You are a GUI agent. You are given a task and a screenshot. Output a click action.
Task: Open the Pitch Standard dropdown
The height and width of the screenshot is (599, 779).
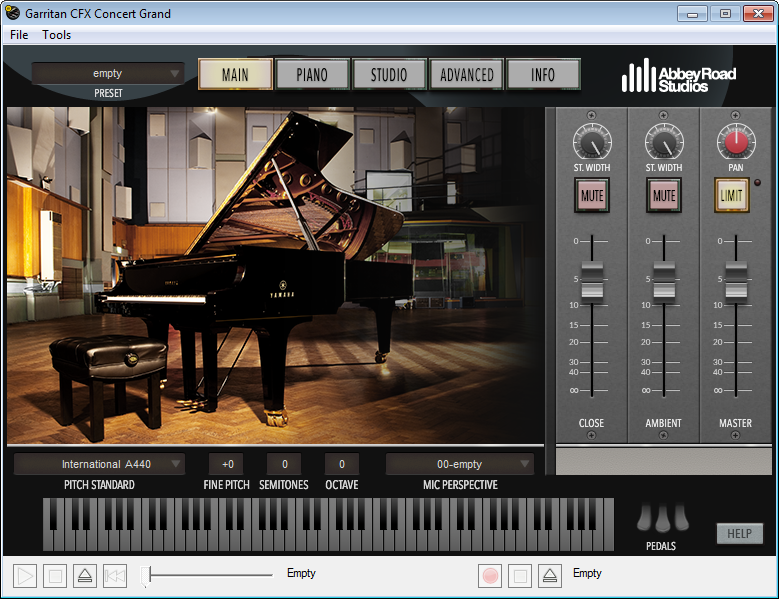click(x=99, y=464)
